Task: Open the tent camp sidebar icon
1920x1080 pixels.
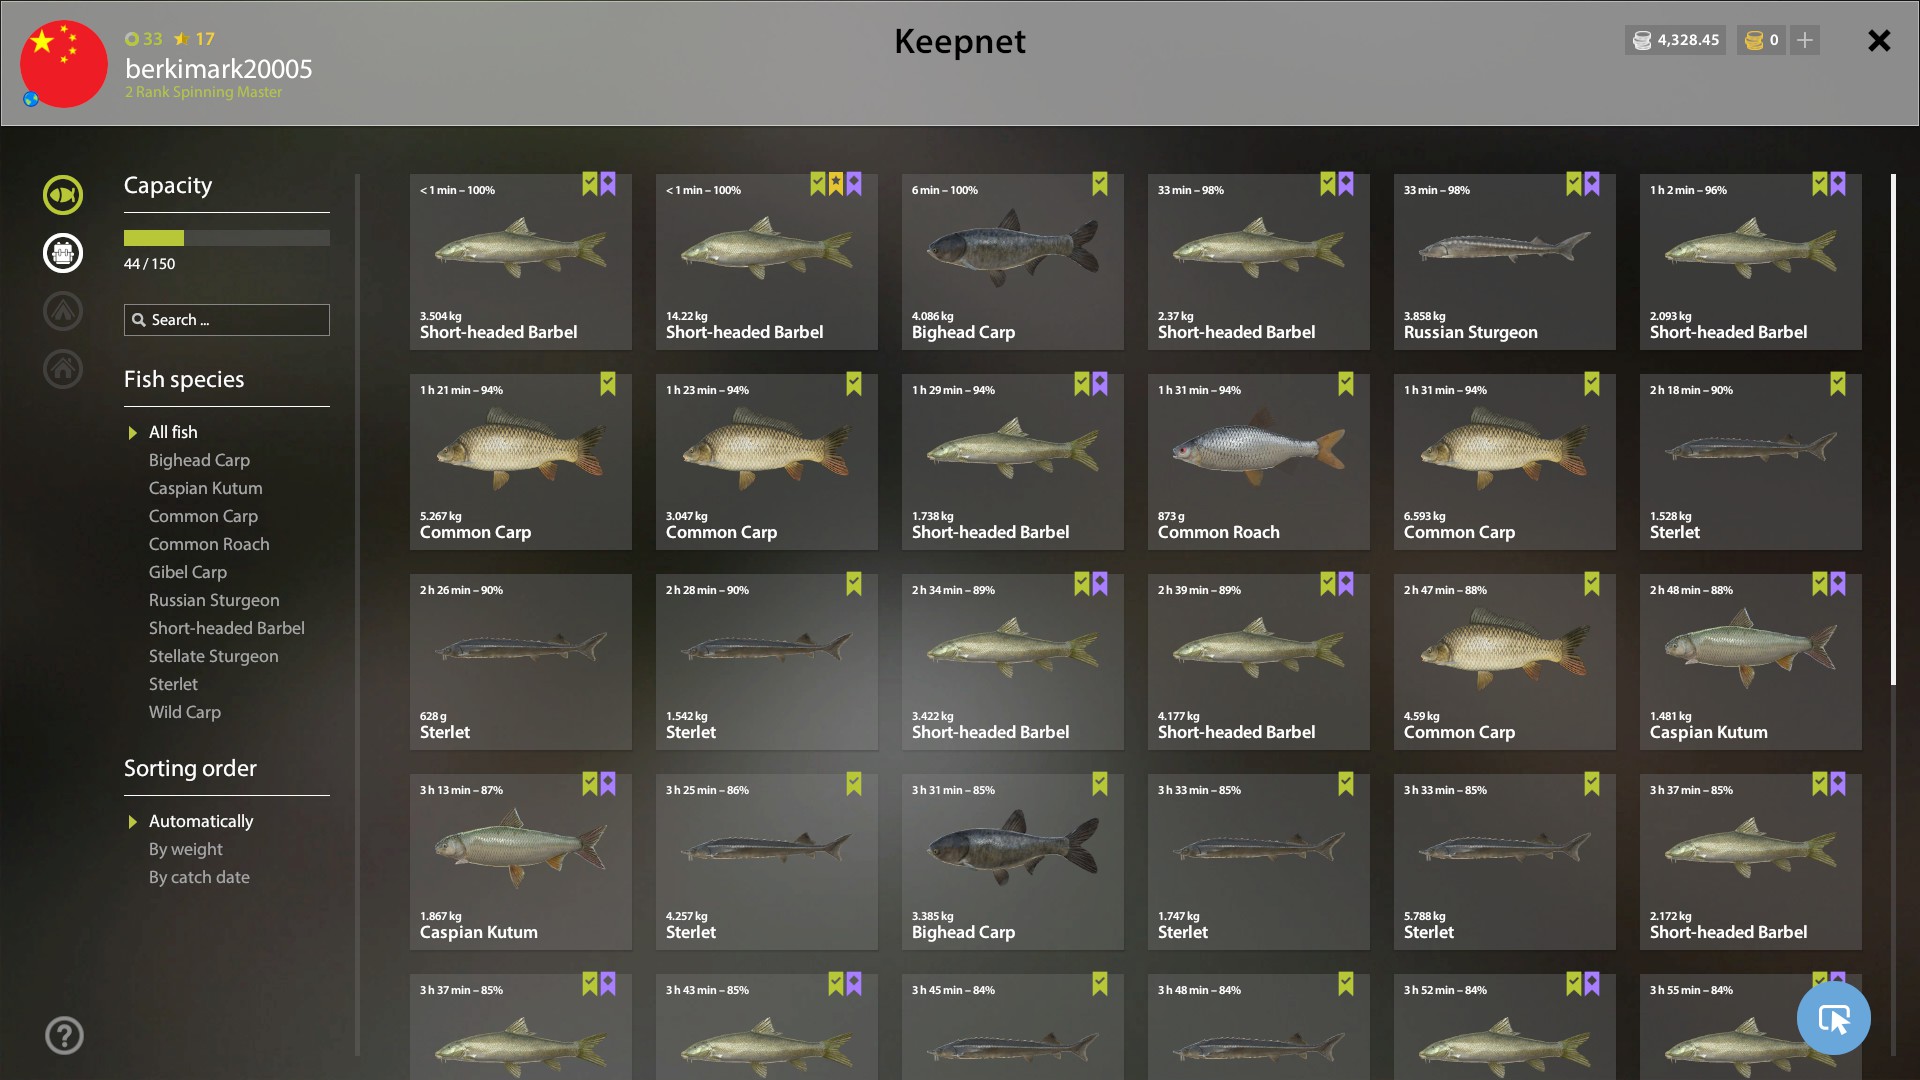Action: point(63,311)
